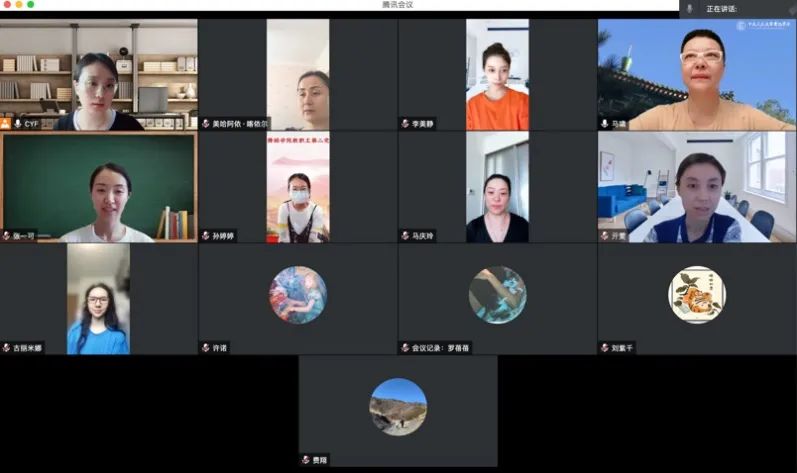Click the microphone icon next to 马庆玲
The height and width of the screenshot is (473, 797).
click(405, 236)
